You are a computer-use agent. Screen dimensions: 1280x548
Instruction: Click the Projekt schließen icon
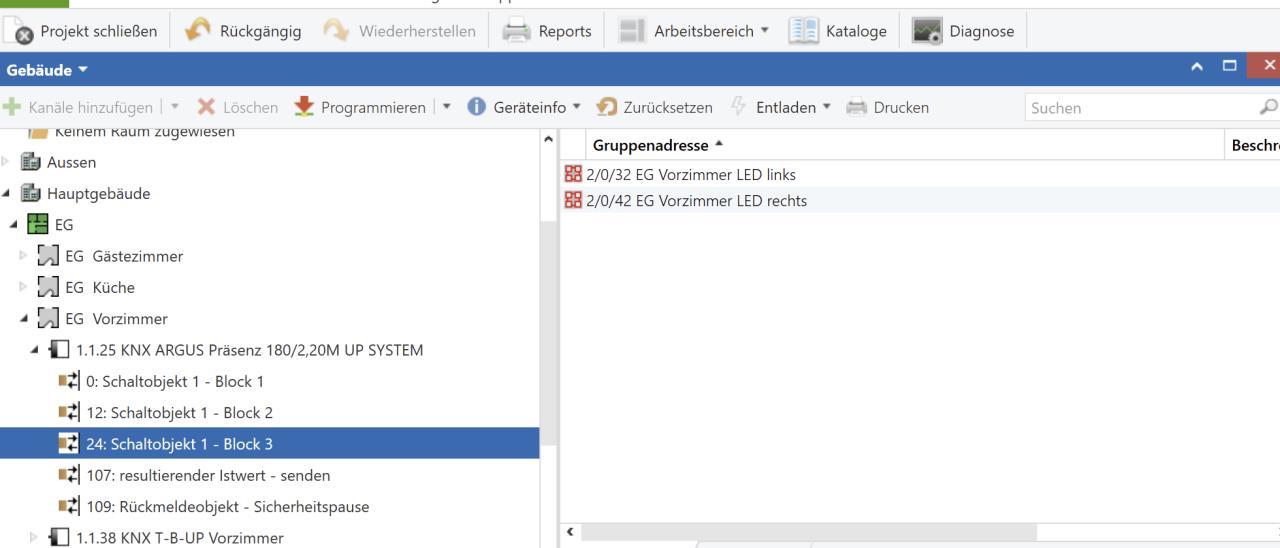[x=21, y=31]
